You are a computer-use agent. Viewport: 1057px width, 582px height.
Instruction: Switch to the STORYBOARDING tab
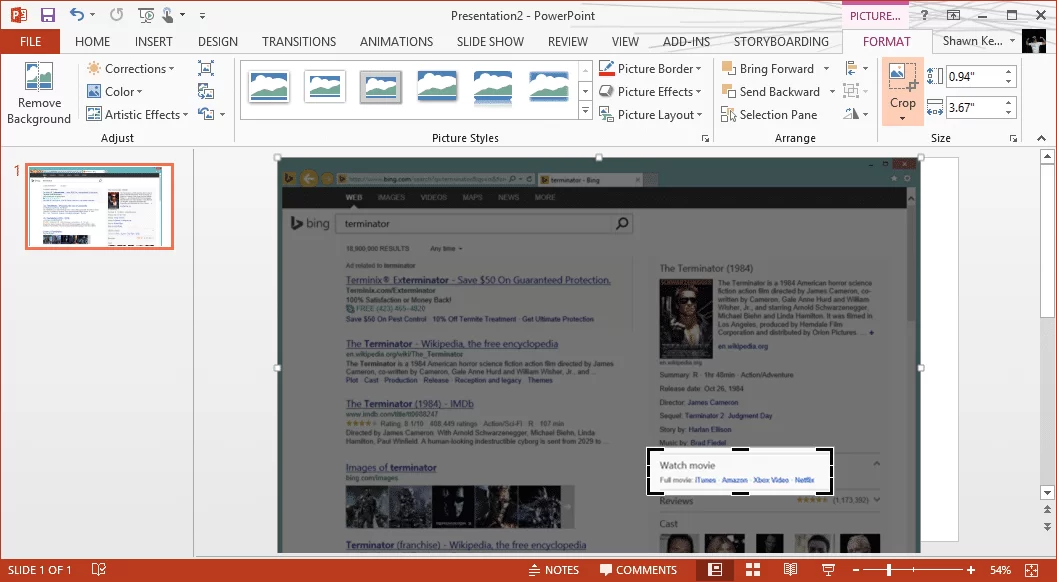pyautogui.click(x=781, y=42)
